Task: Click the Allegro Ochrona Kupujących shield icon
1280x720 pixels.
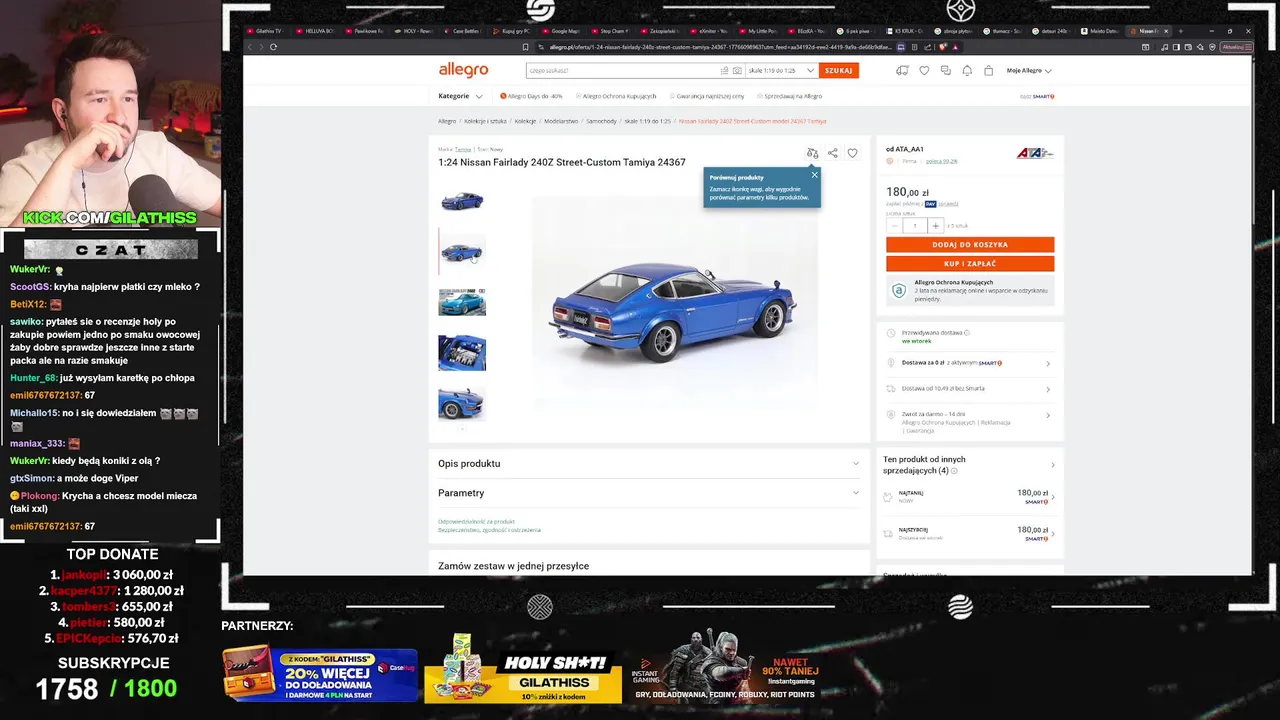Action: (x=899, y=290)
